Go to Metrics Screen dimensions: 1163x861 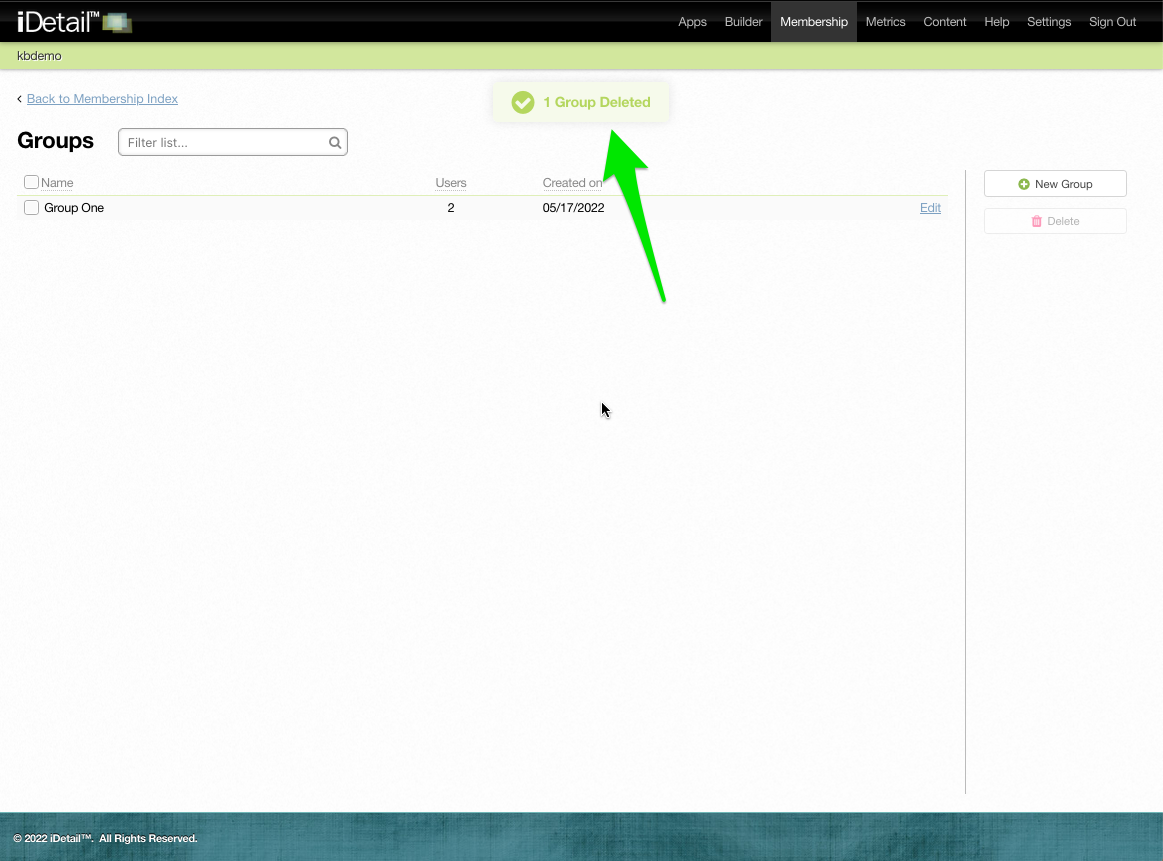click(x=885, y=22)
